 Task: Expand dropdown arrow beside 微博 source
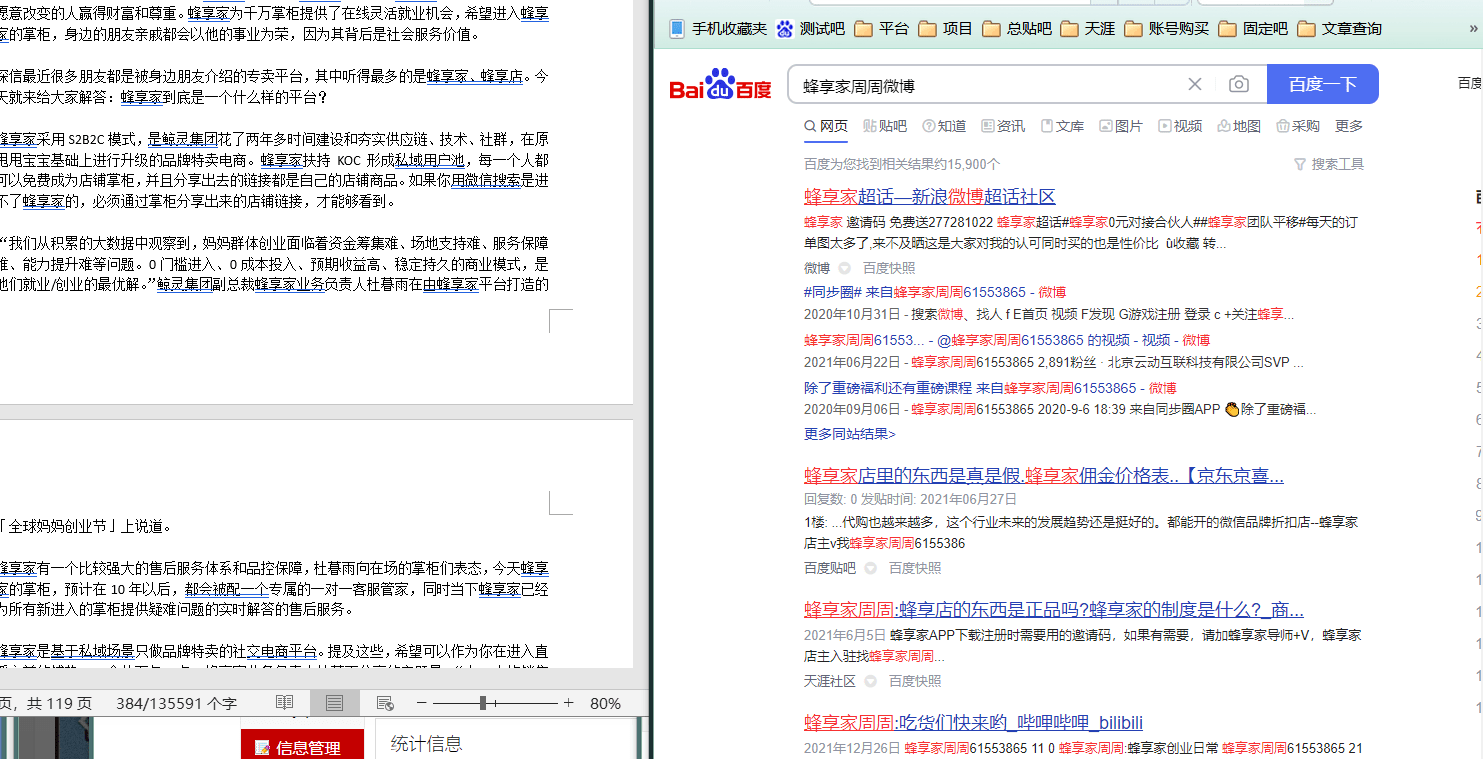[844, 268]
